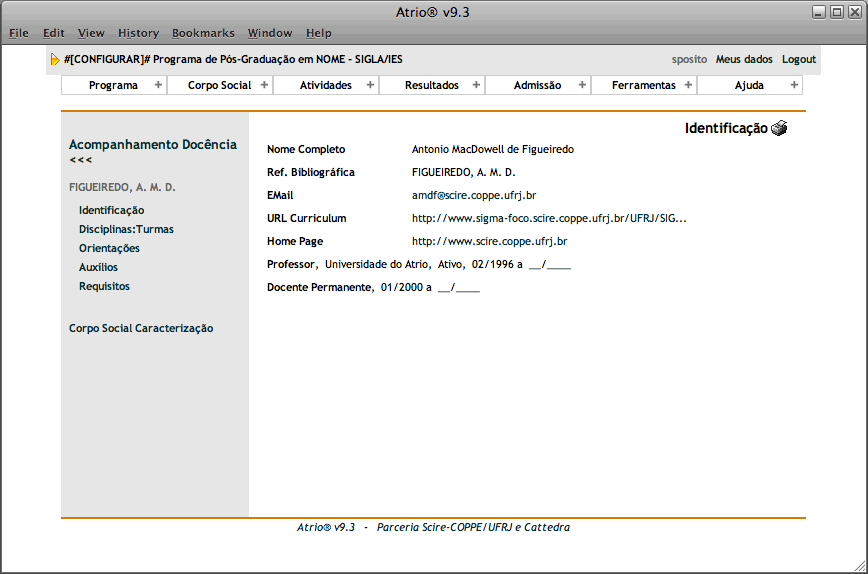Open the Bookmarks menu in the menu bar
This screenshot has width=868, height=574.
[x=203, y=33]
